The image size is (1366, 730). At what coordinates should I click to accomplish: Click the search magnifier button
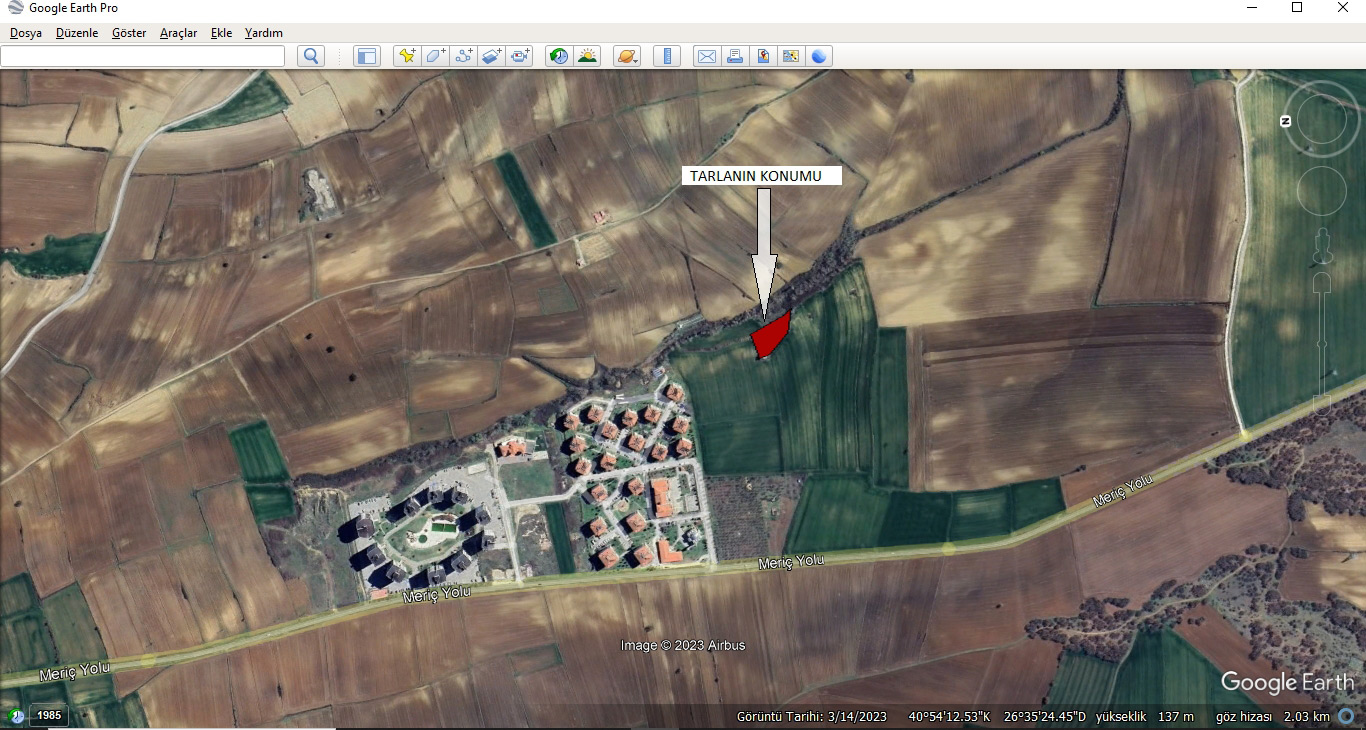click(x=311, y=56)
